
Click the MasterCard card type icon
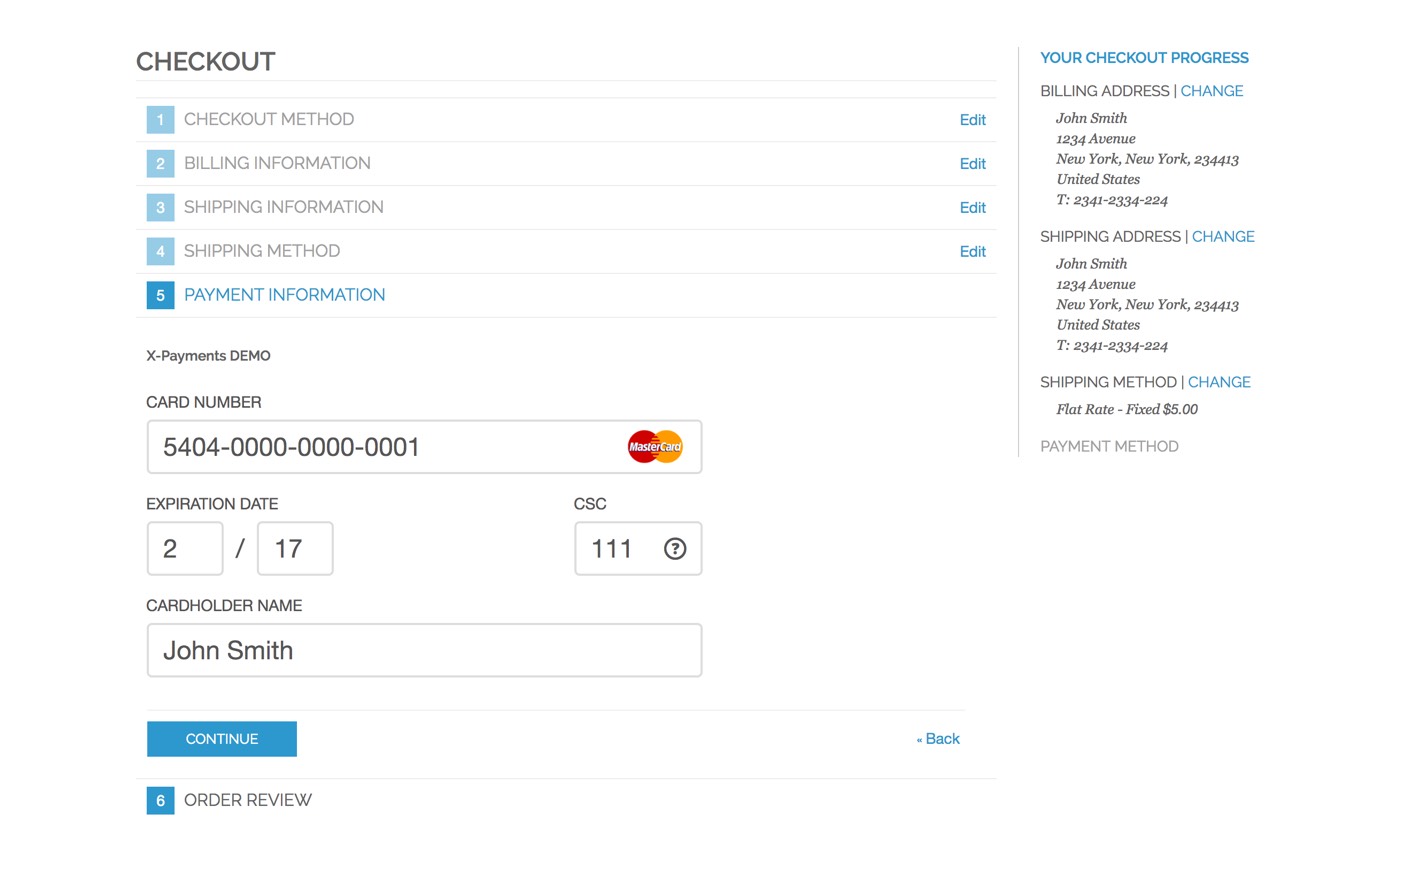click(x=655, y=446)
